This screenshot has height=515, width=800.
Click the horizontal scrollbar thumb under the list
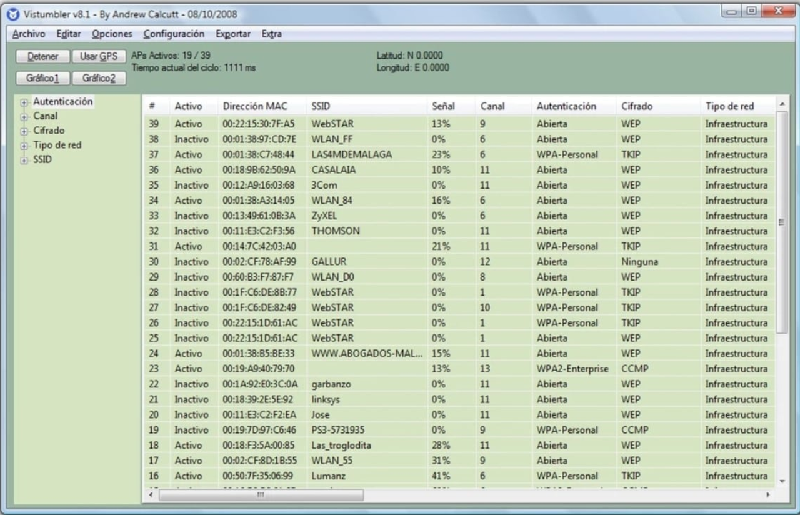pos(260,494)
